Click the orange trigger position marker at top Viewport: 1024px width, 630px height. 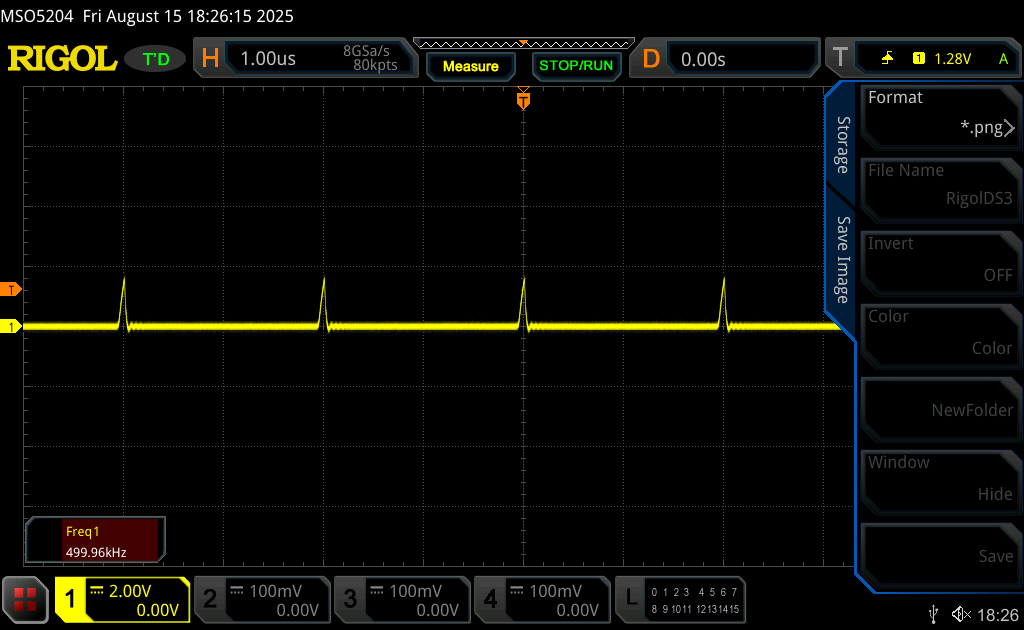pos(523,100)
